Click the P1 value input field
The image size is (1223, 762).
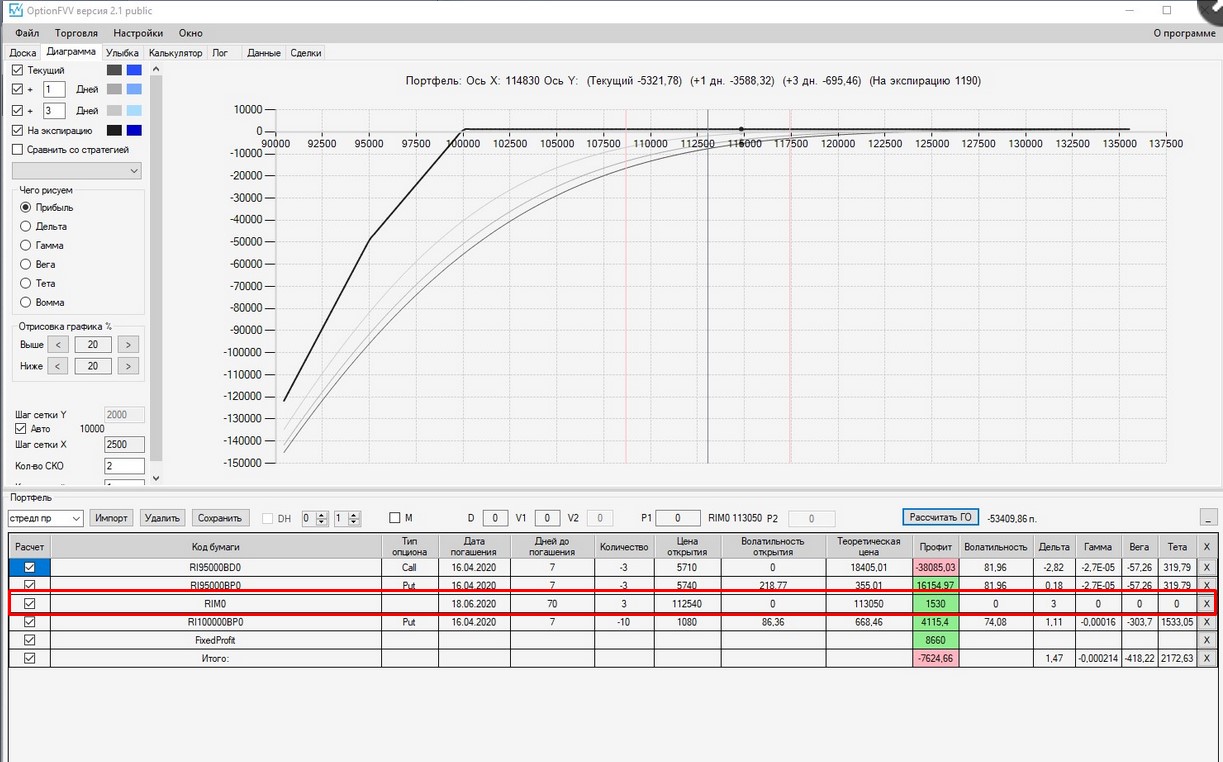tap(680, 518)
